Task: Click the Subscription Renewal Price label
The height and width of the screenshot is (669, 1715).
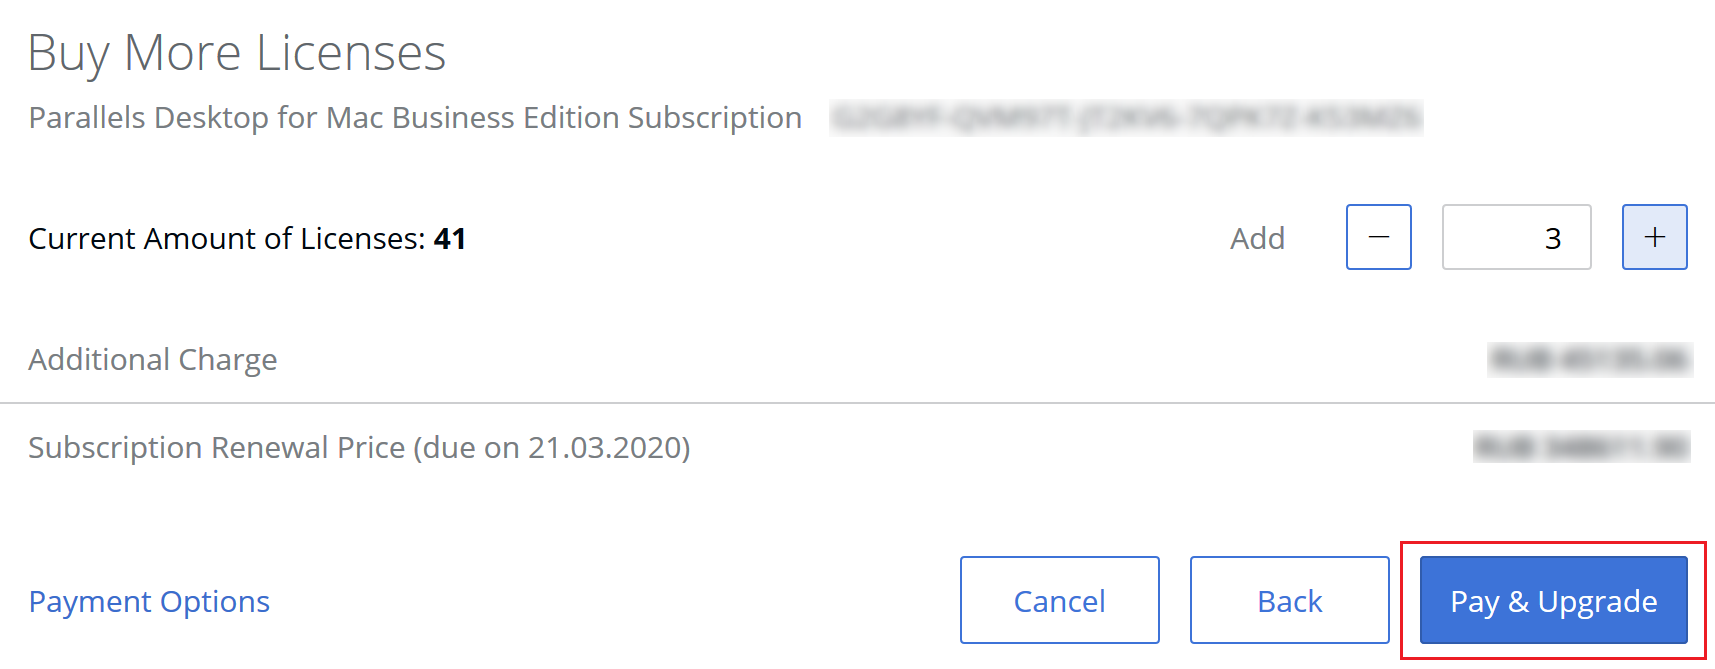Action: (x=216, y=448)
